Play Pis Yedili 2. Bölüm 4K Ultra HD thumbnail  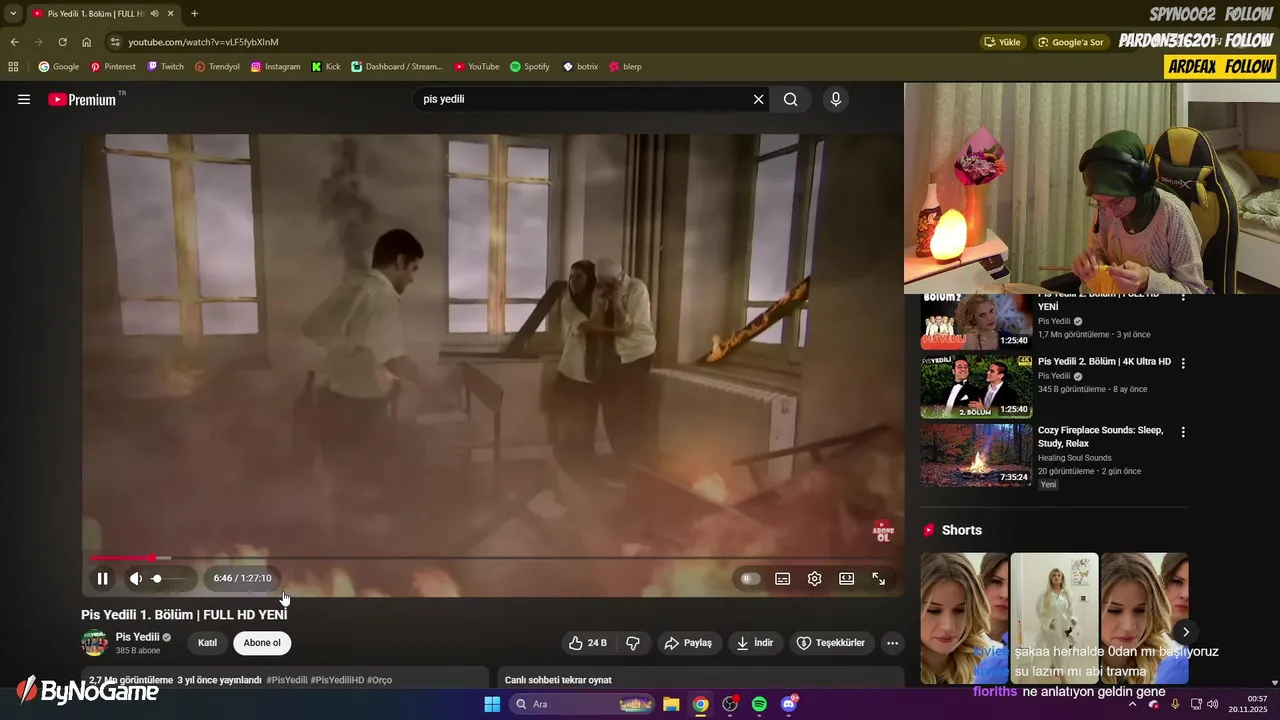tap(976, 386)
